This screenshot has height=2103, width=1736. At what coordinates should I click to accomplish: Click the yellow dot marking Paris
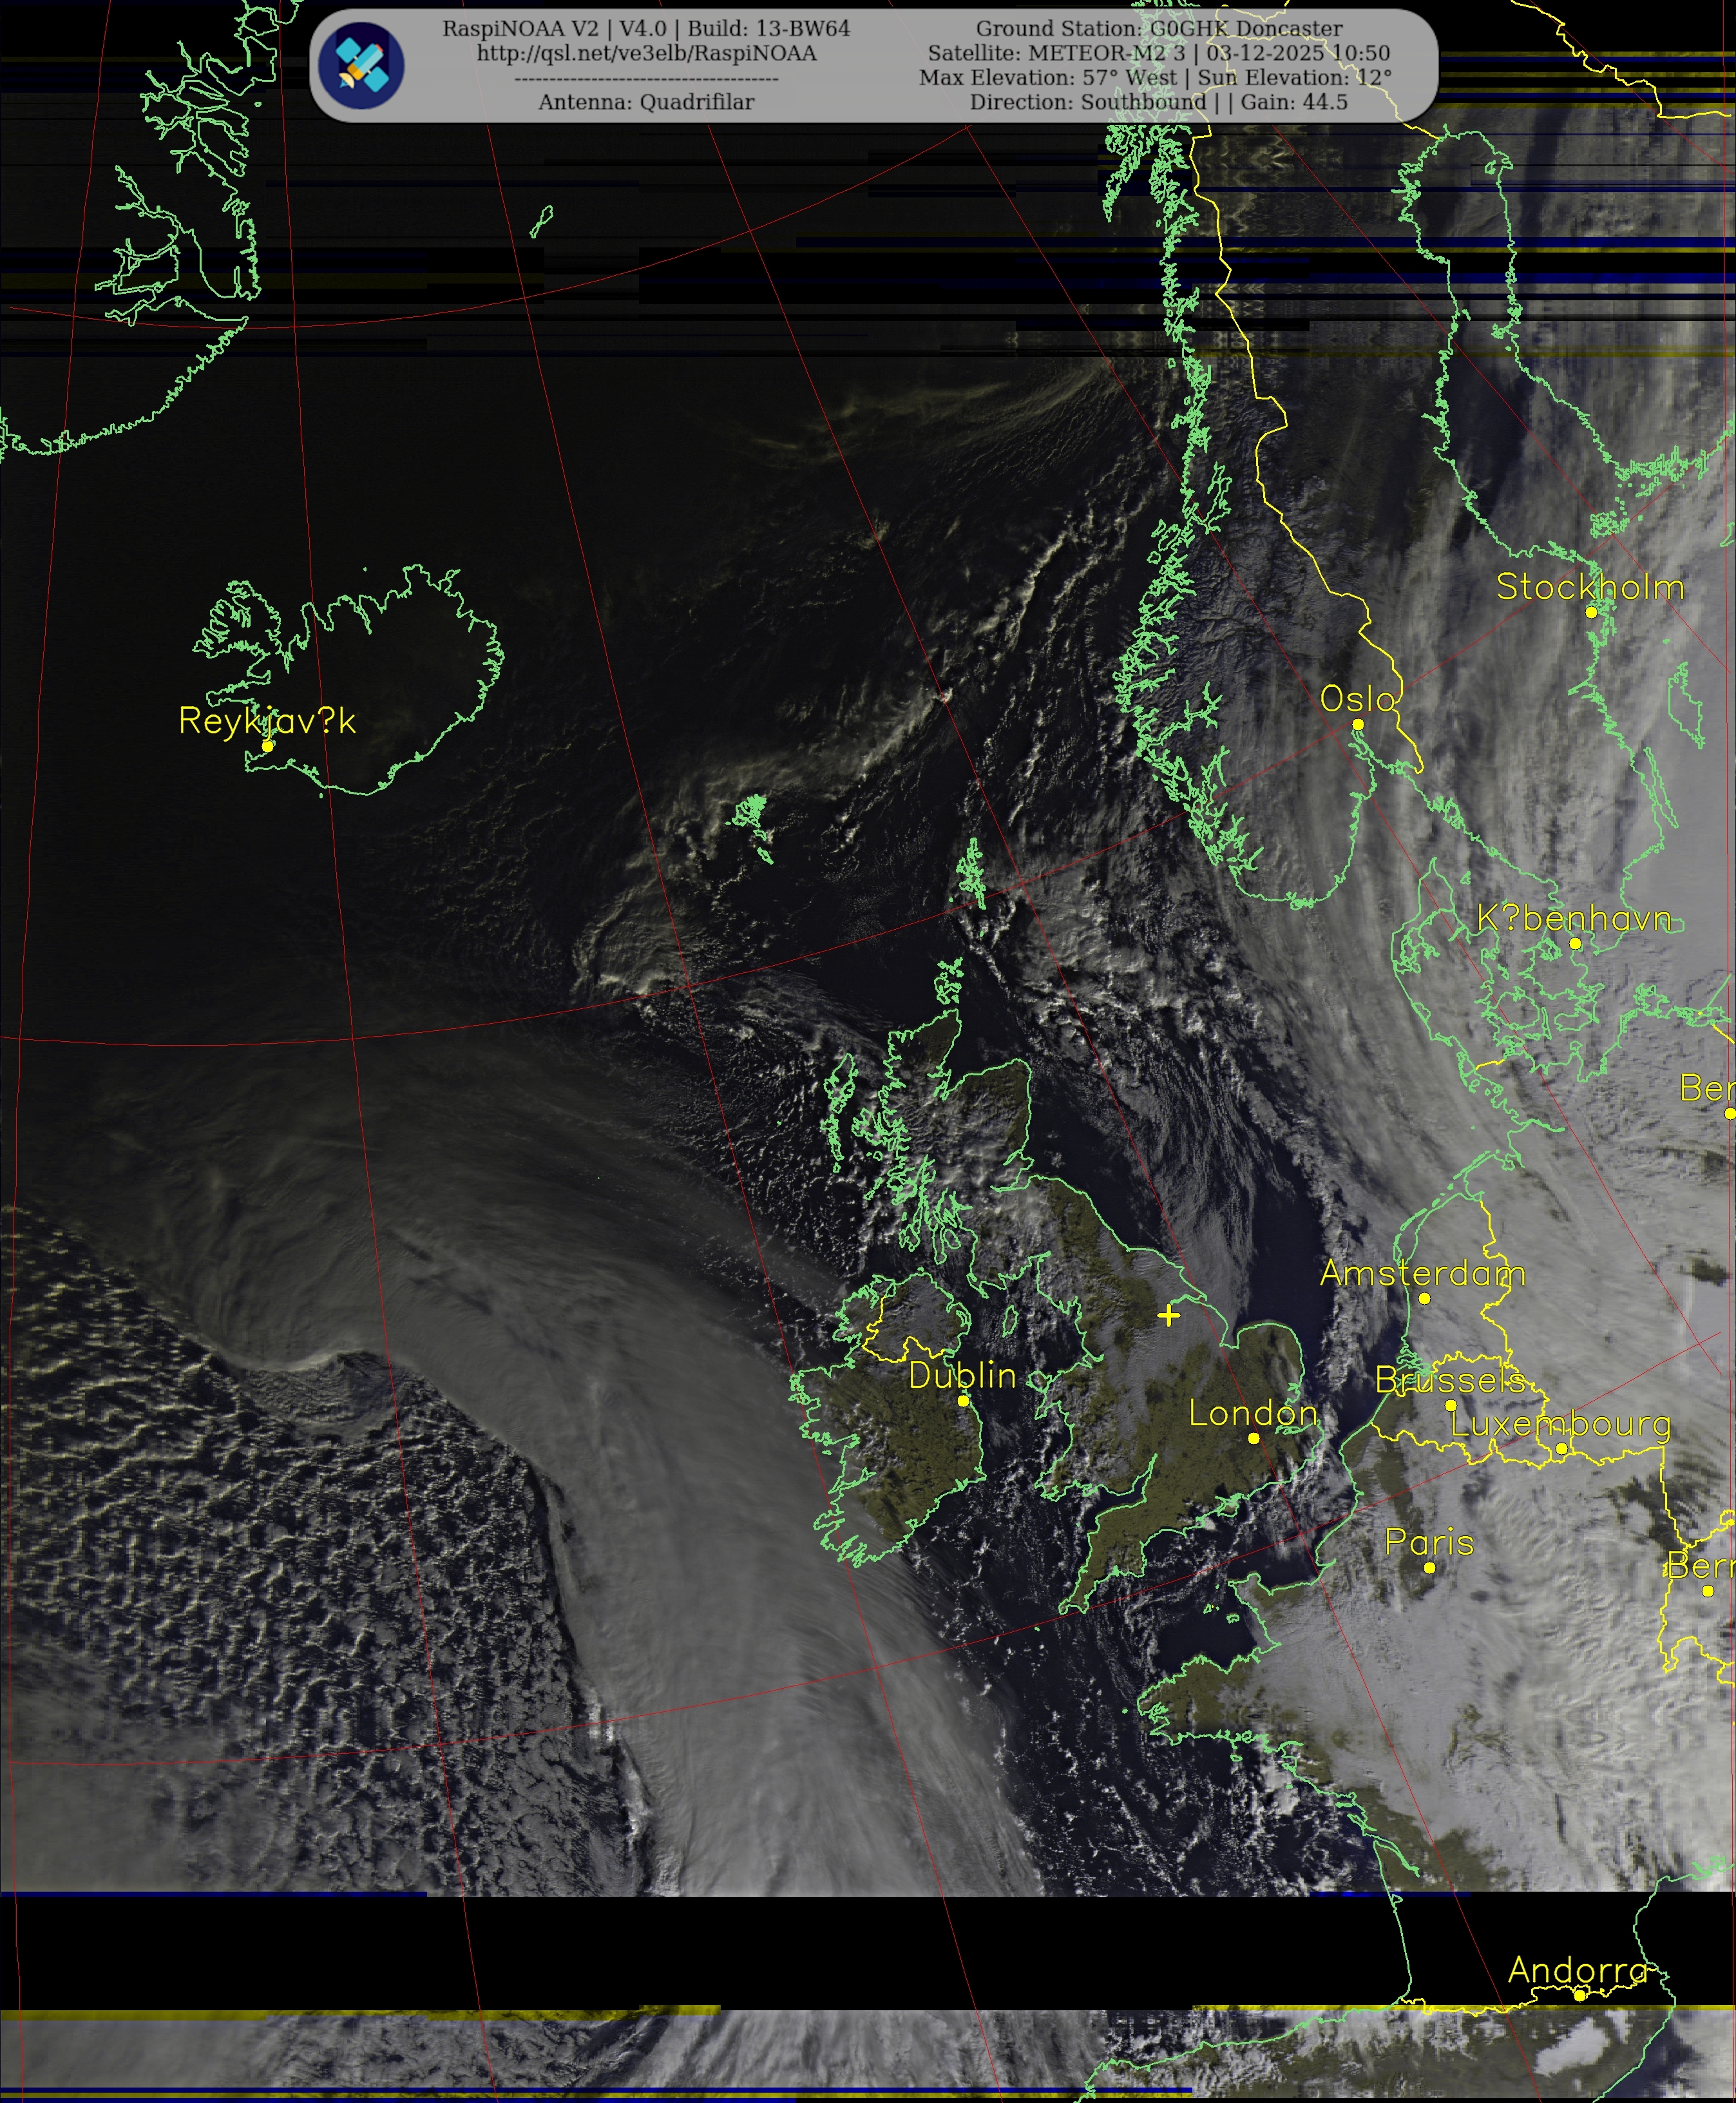click(x=1429, y=1568)
